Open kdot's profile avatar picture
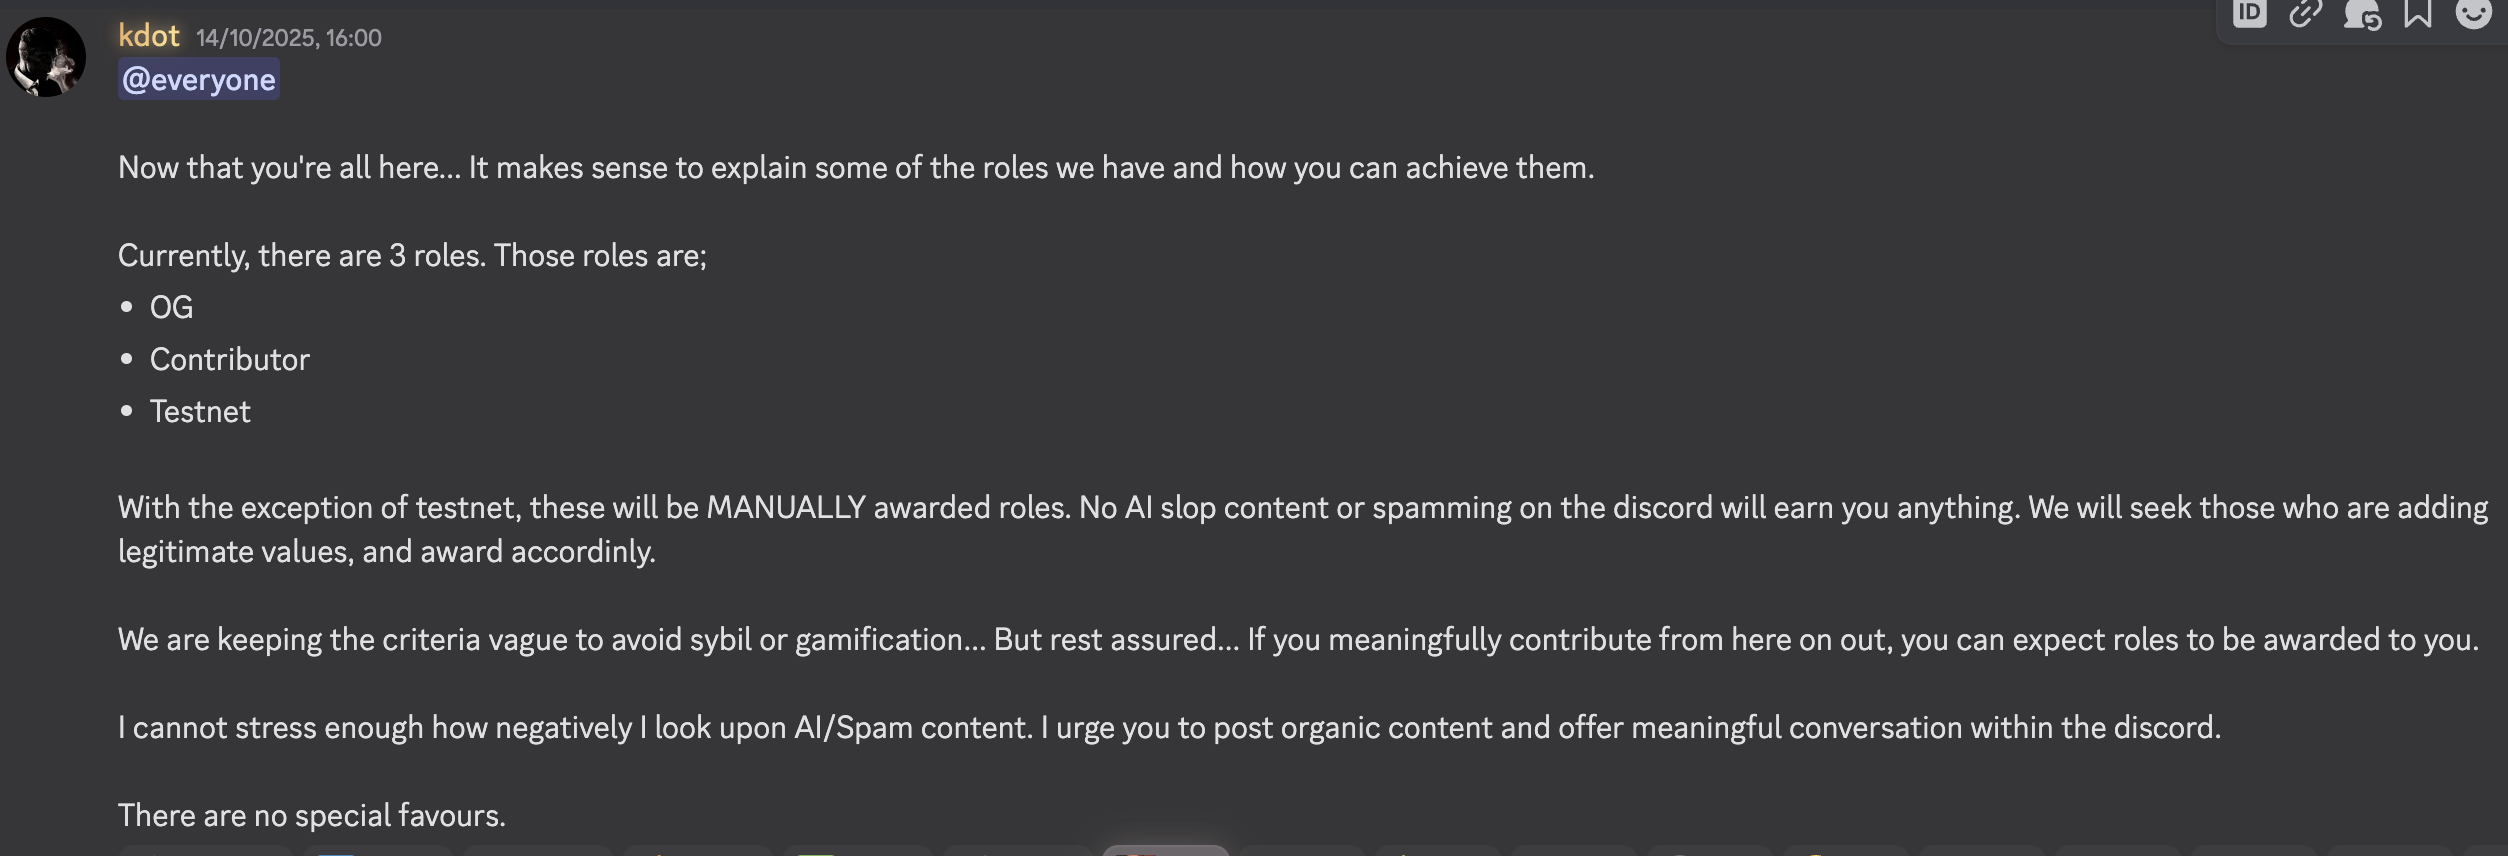The width and height of the screenshot is (2508, 856). 46,57
